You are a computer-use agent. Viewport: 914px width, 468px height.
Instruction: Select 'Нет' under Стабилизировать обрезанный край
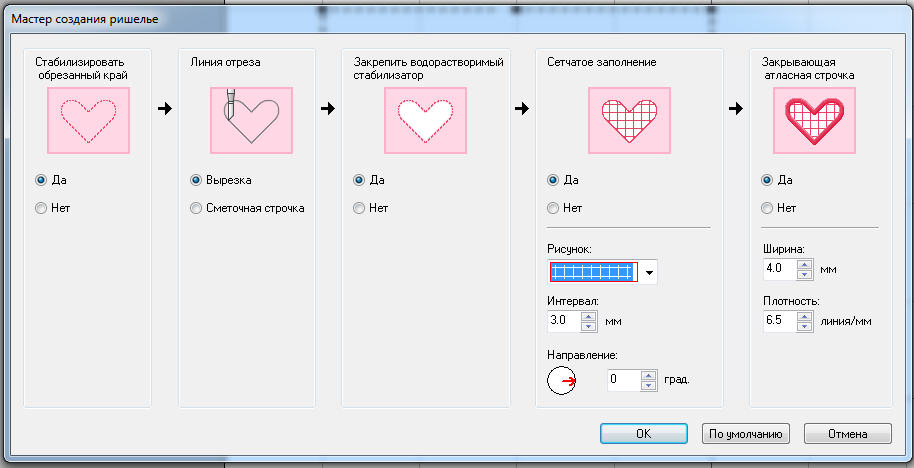point(41,208)
